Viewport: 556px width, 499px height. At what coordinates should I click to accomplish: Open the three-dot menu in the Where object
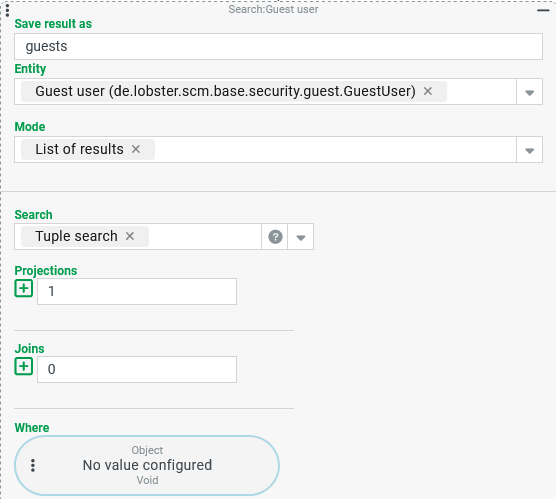coord(33,465)
